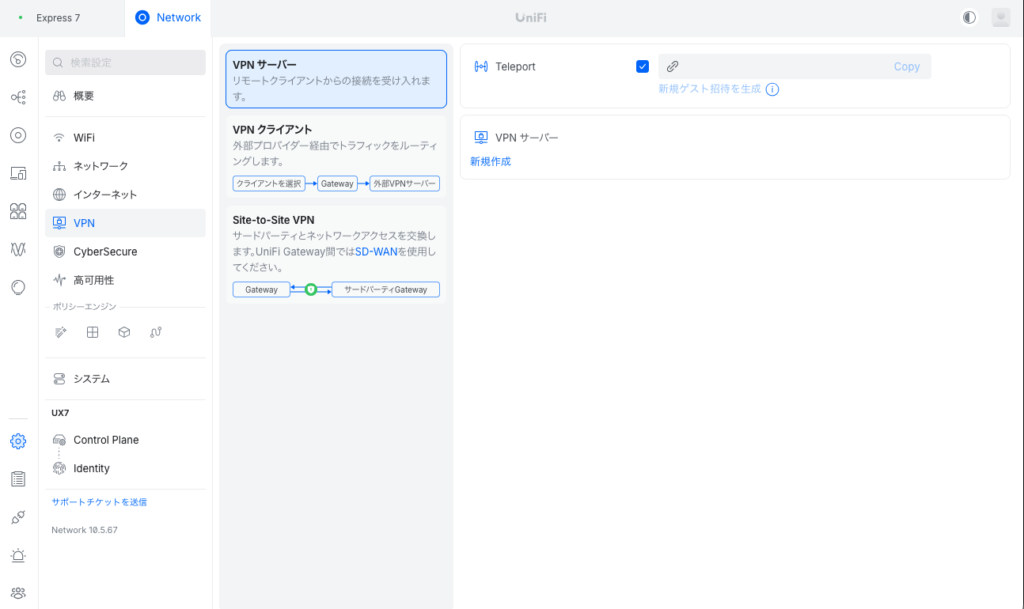The image size is (1024, 609).
Task: Open the Ports/binoculars-style icon in rail
Action: 18,211
